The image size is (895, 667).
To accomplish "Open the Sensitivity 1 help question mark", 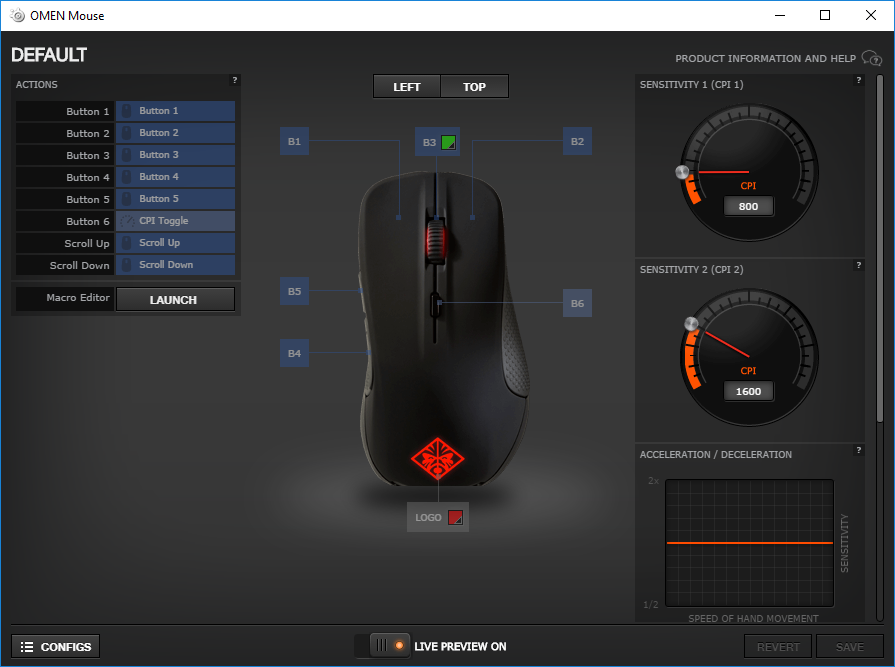I will [x=858, y=80].
